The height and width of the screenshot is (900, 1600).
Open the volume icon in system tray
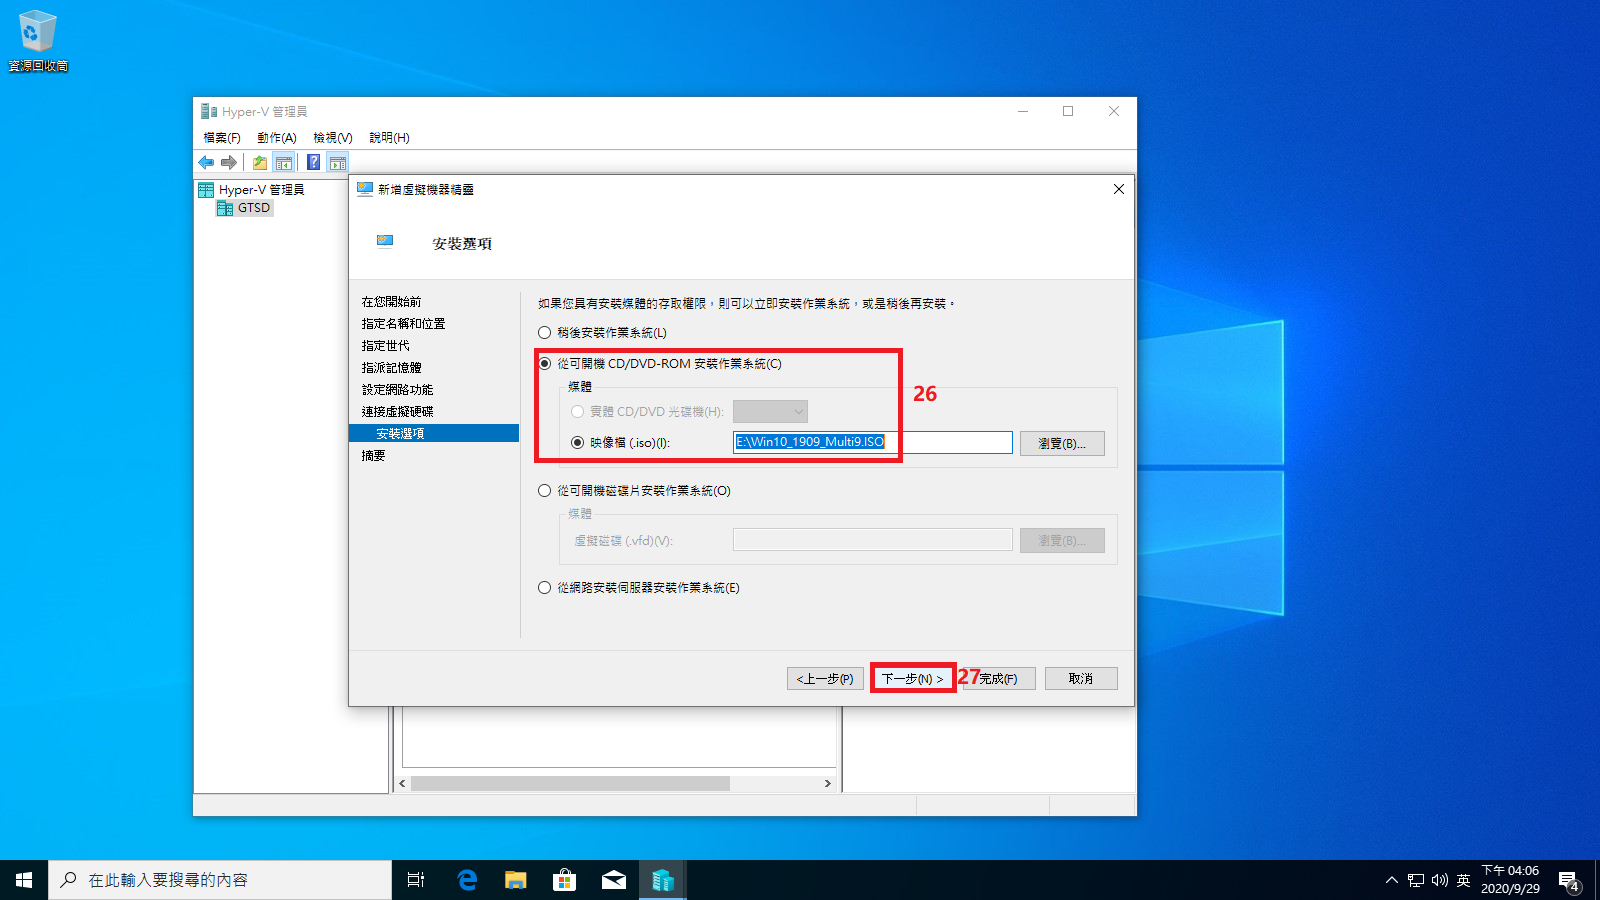pos(1439,880)
